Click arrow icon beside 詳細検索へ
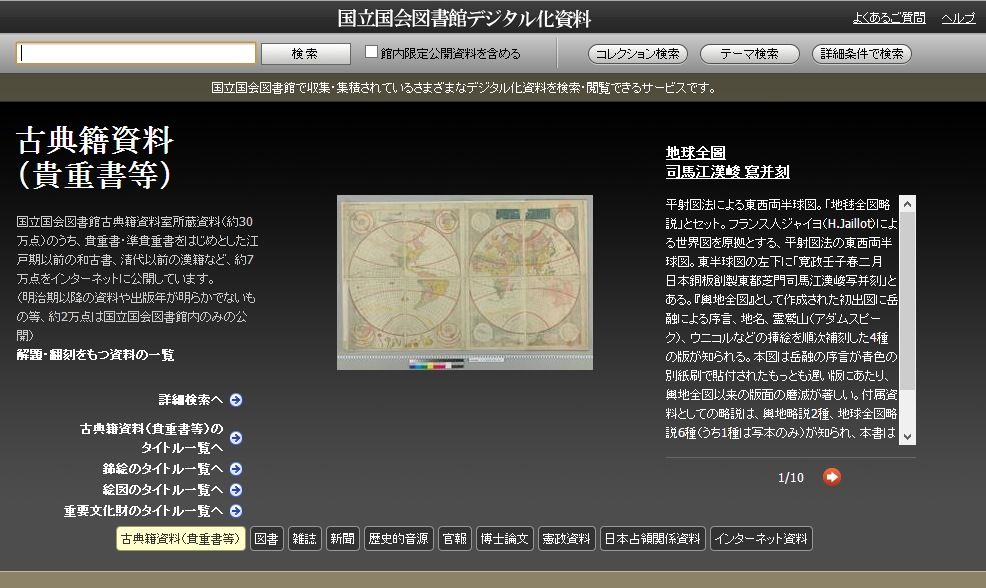 (x=236, y=400)
